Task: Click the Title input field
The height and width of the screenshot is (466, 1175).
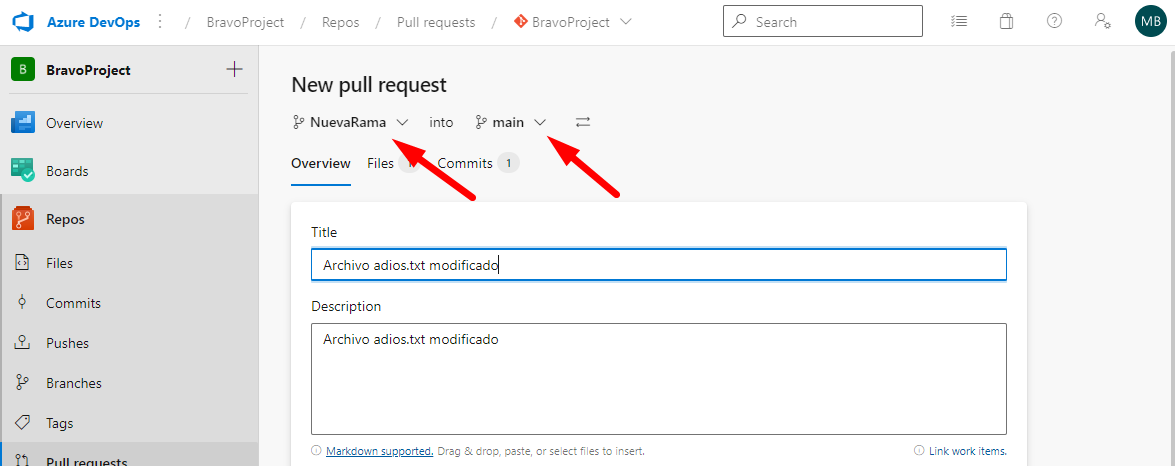Action: click(658, 265)
